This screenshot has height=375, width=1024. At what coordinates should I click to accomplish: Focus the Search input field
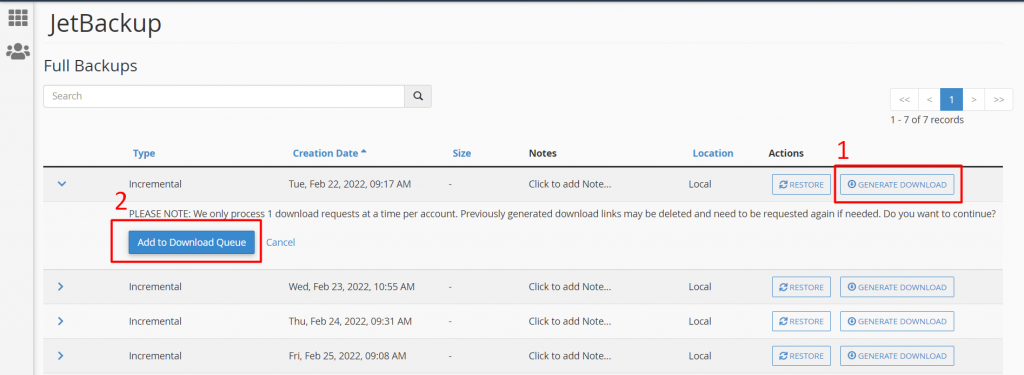point(224,96)
